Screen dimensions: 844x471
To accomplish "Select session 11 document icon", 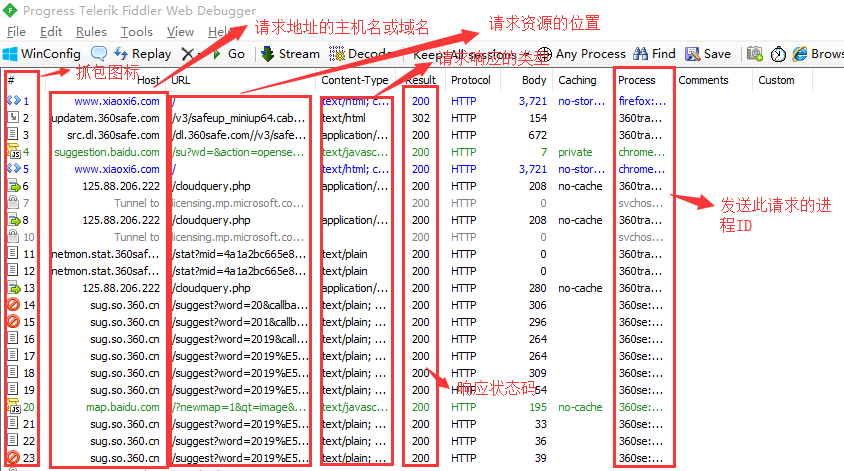I will pos(13,253).
